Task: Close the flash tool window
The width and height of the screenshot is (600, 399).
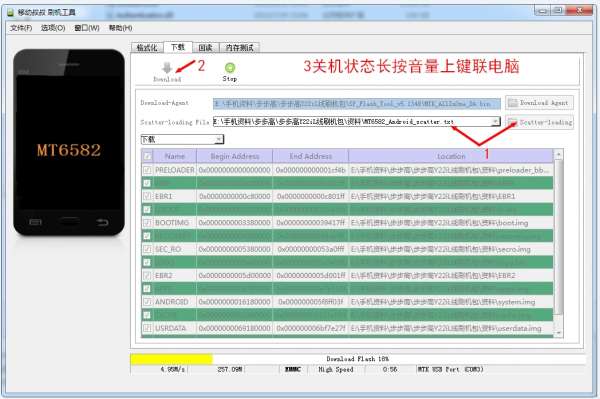Action: click(x=580, y=11)
